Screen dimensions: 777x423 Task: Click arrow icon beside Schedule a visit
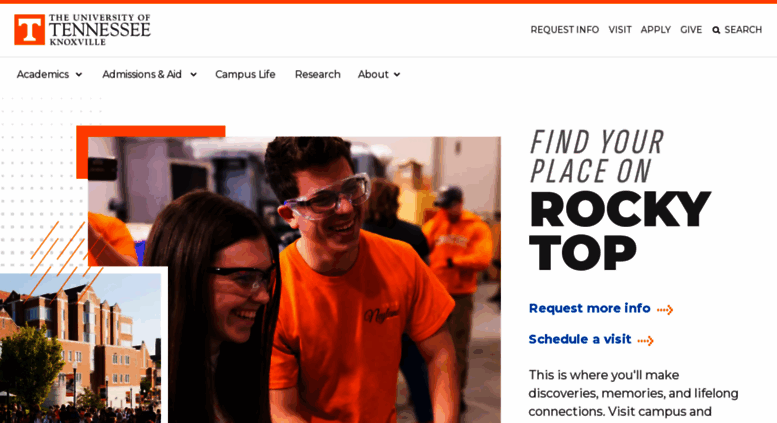point(646,340)
